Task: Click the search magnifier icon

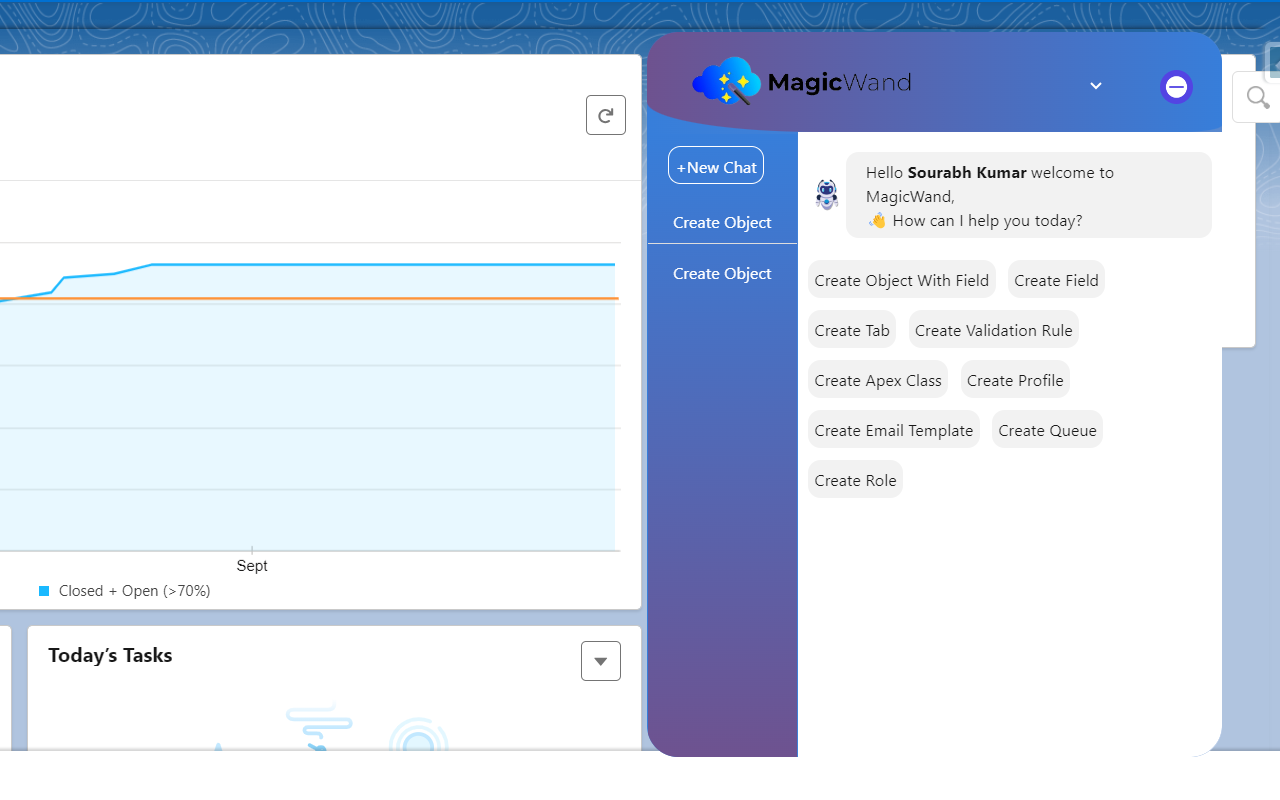Action: pos(1258,98)
